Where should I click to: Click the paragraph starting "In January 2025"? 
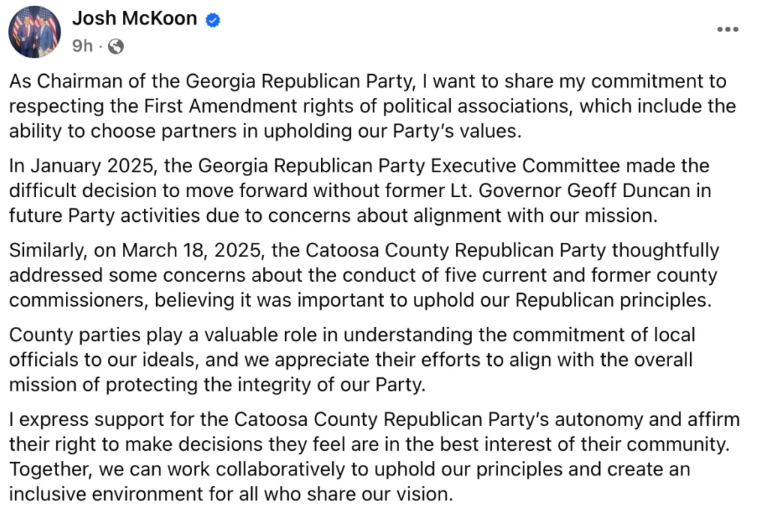tap(370, 191)
